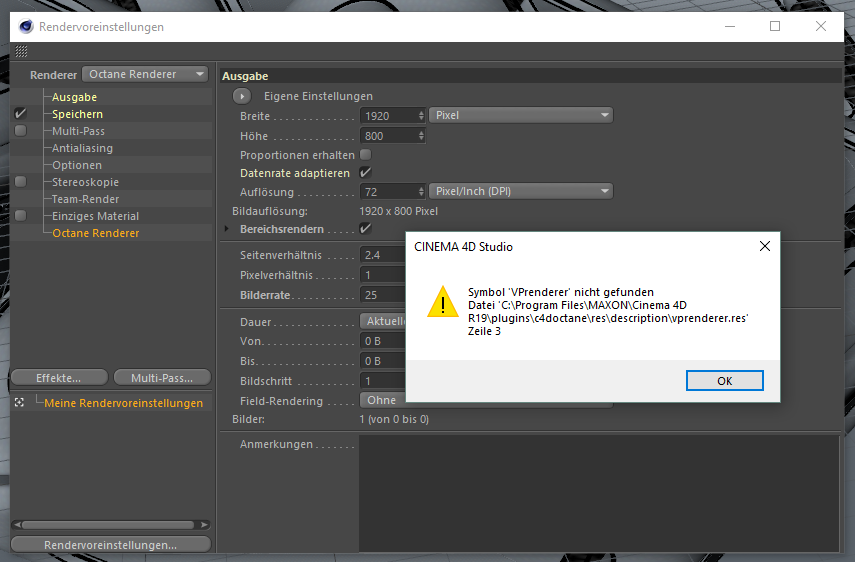This screenshot has width=855, height=562.
Task: Minimize the Rendervoreinstellungen window
Action: [x=730, y=26]
